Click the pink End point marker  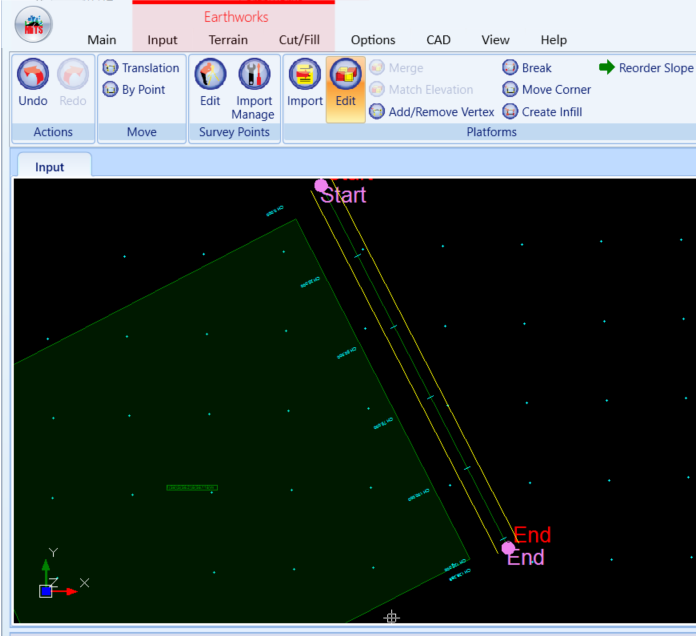pyautogui.click(x=508, y=548)
